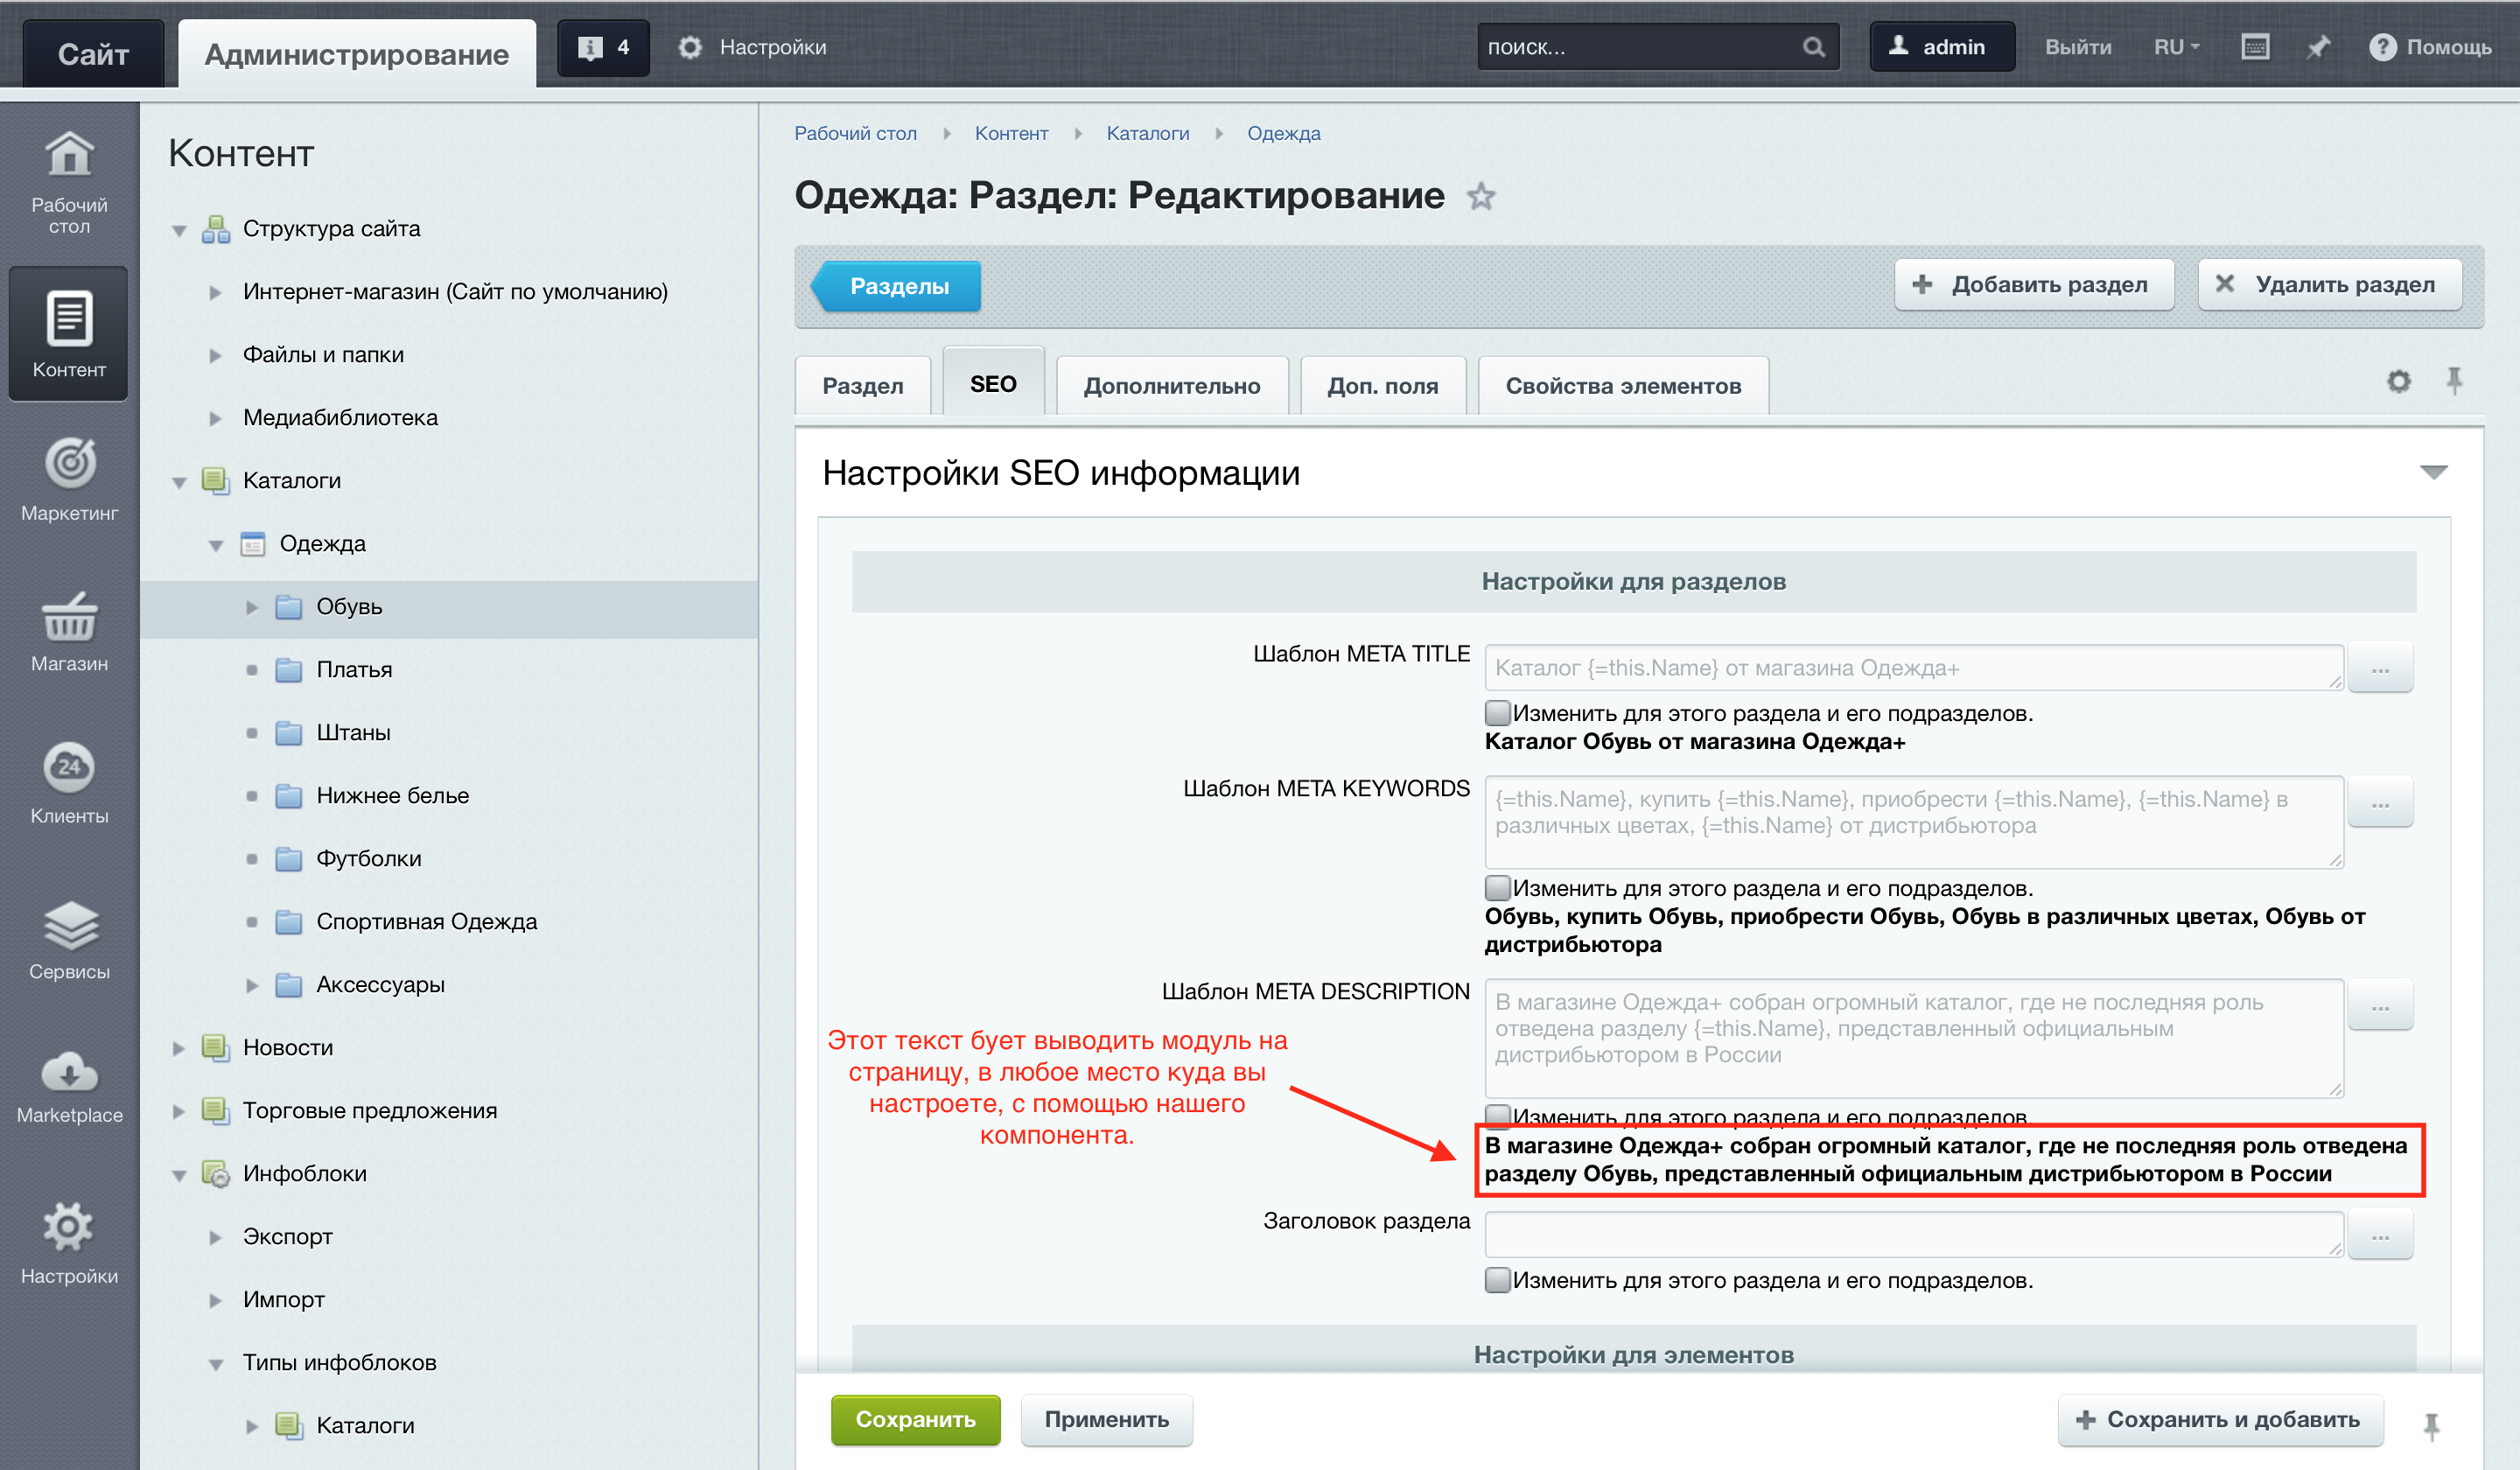Open the Клиенты sidebar icon

[x=69, y=768]
